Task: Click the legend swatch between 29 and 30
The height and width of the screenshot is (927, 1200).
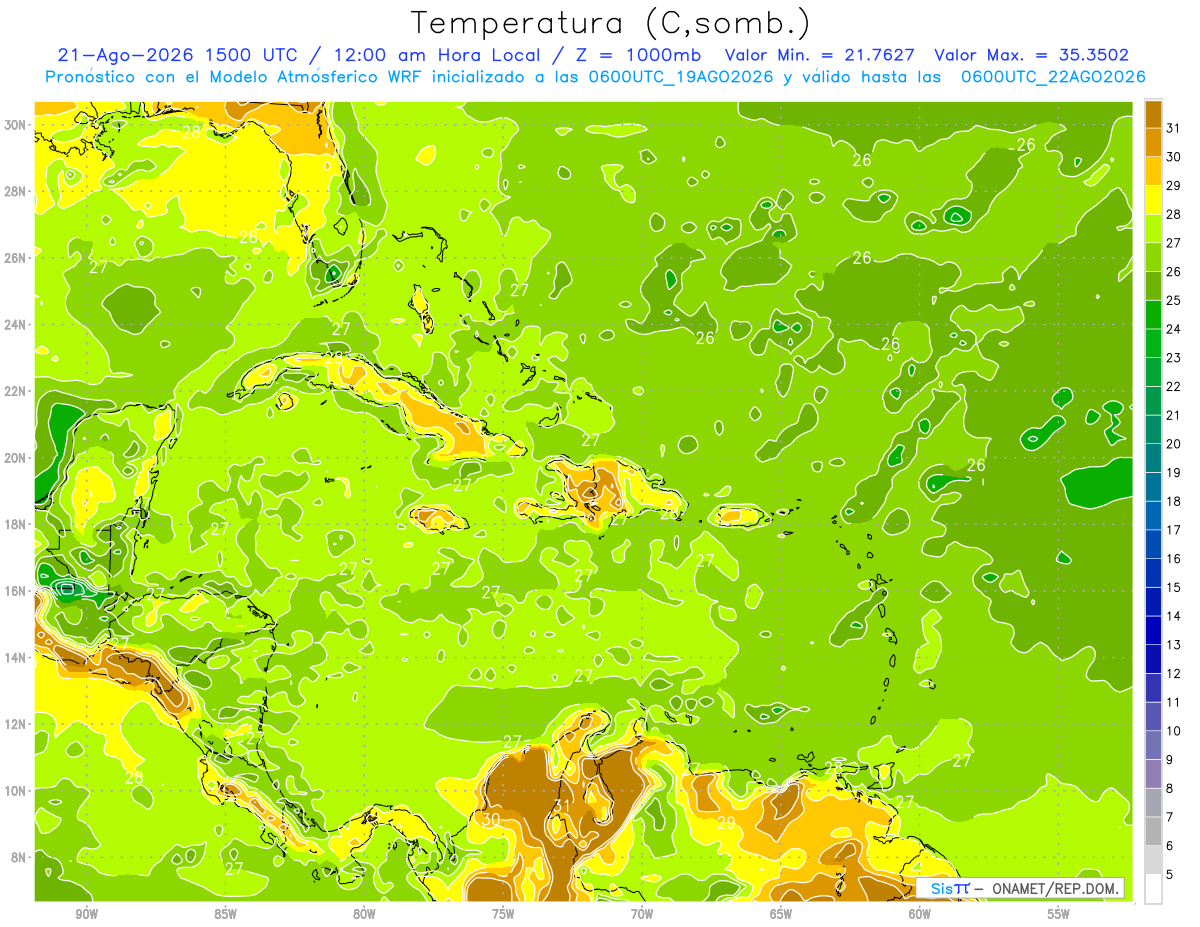Action: 1153,171
